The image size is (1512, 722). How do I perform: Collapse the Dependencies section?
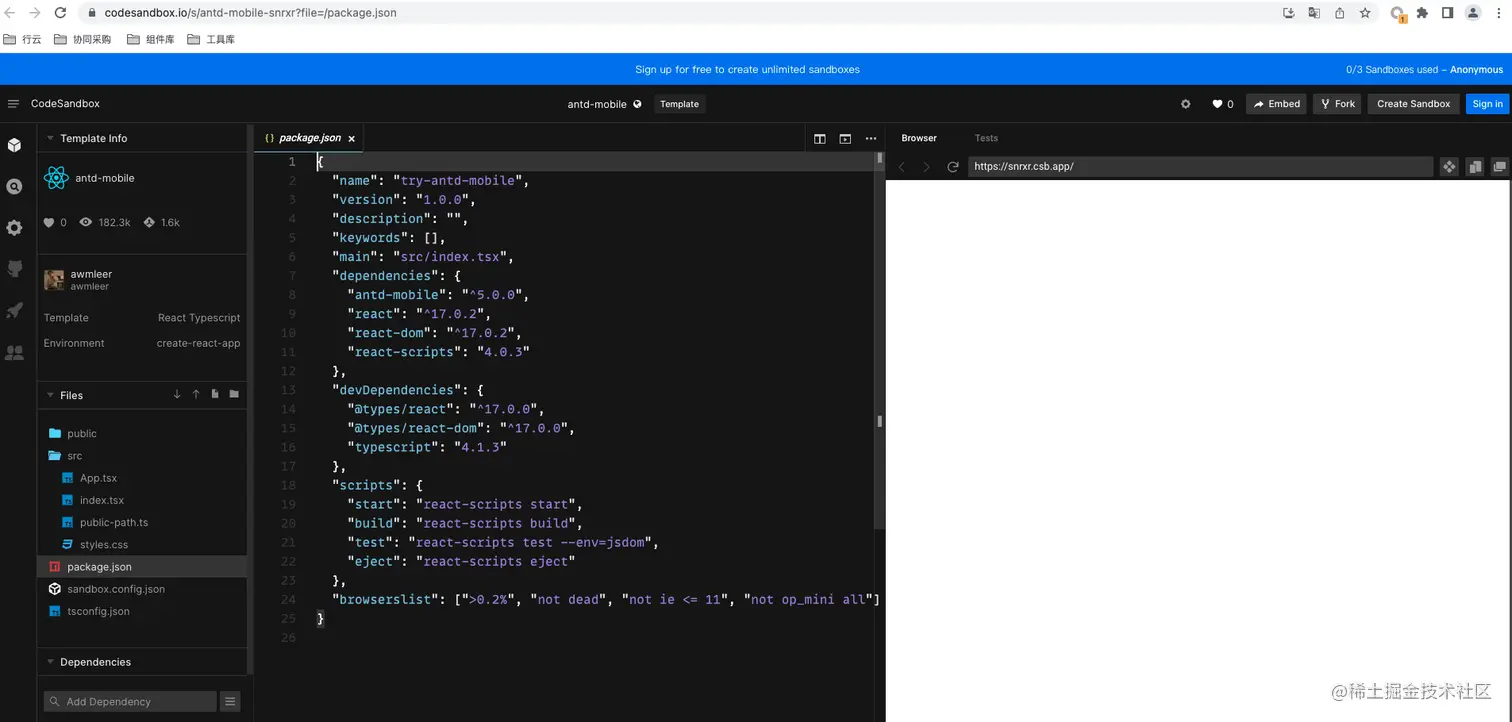pos(50,662)
